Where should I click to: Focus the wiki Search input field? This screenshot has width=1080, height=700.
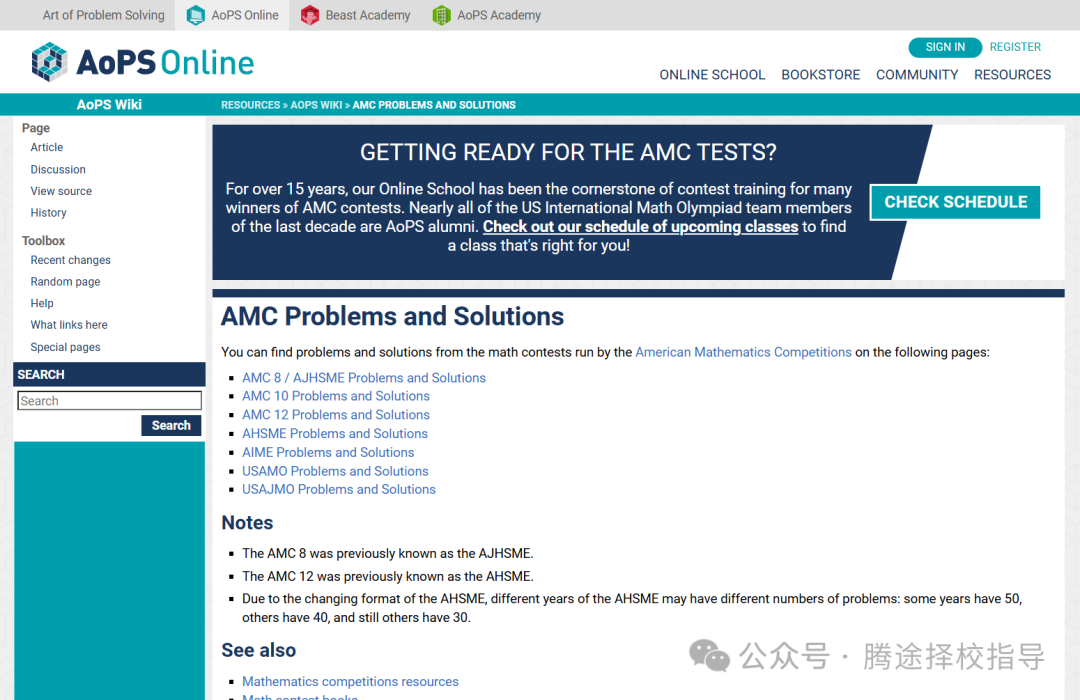pyautogui.click(x=110, y=401)
